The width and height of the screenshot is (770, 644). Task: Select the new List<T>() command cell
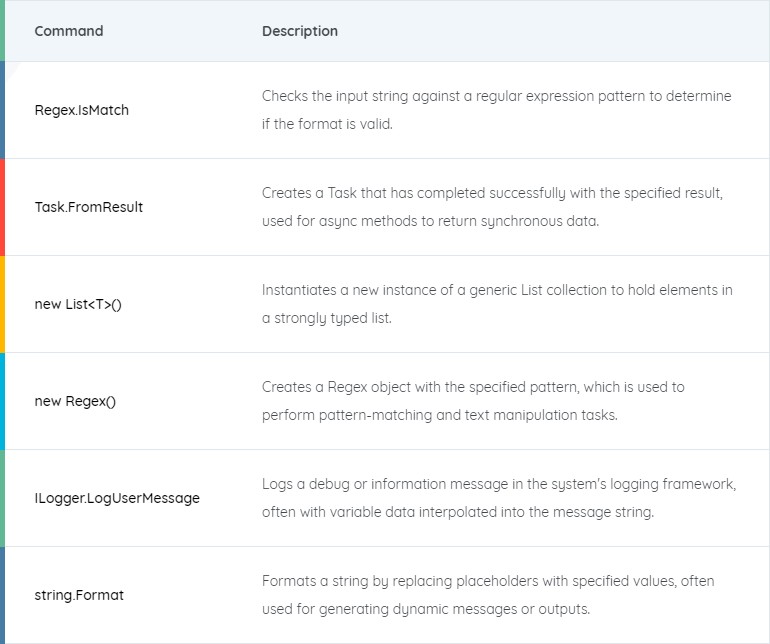click(78, 304)
